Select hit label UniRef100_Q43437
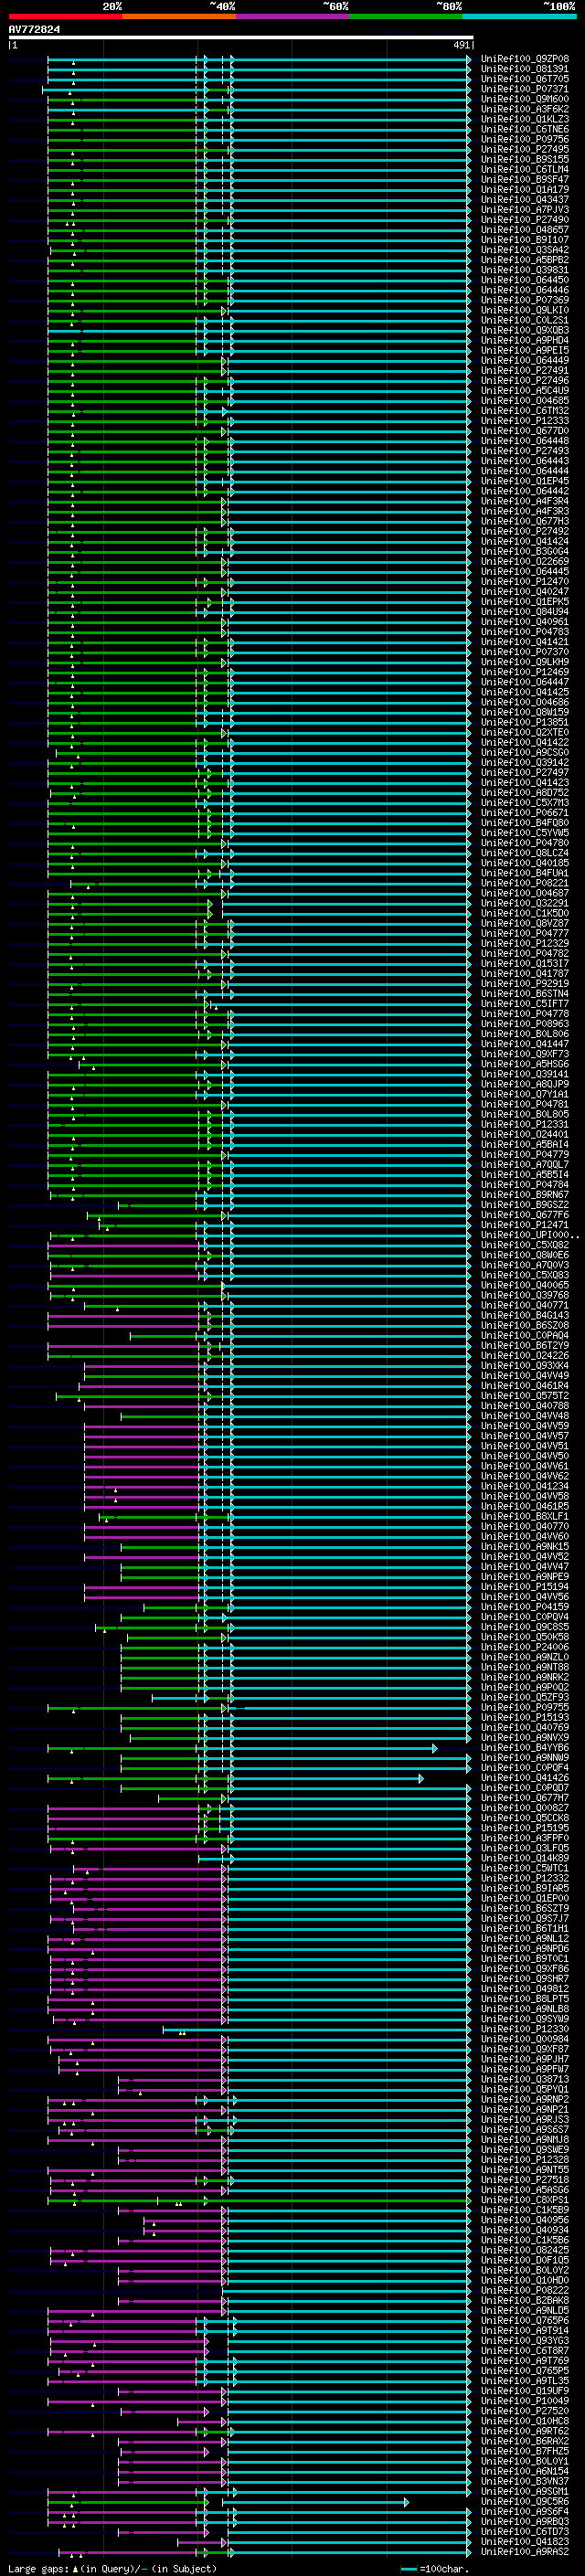Image resolution: width=585 pixels, height=2576 pixels. (x=525, y=200)
